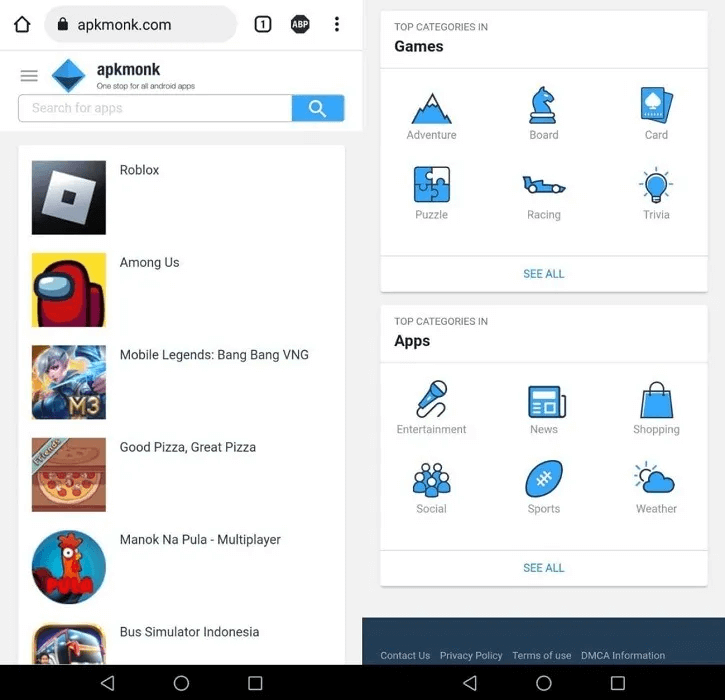
Task: Click the Apps category heading
Action: coord(412,341)
